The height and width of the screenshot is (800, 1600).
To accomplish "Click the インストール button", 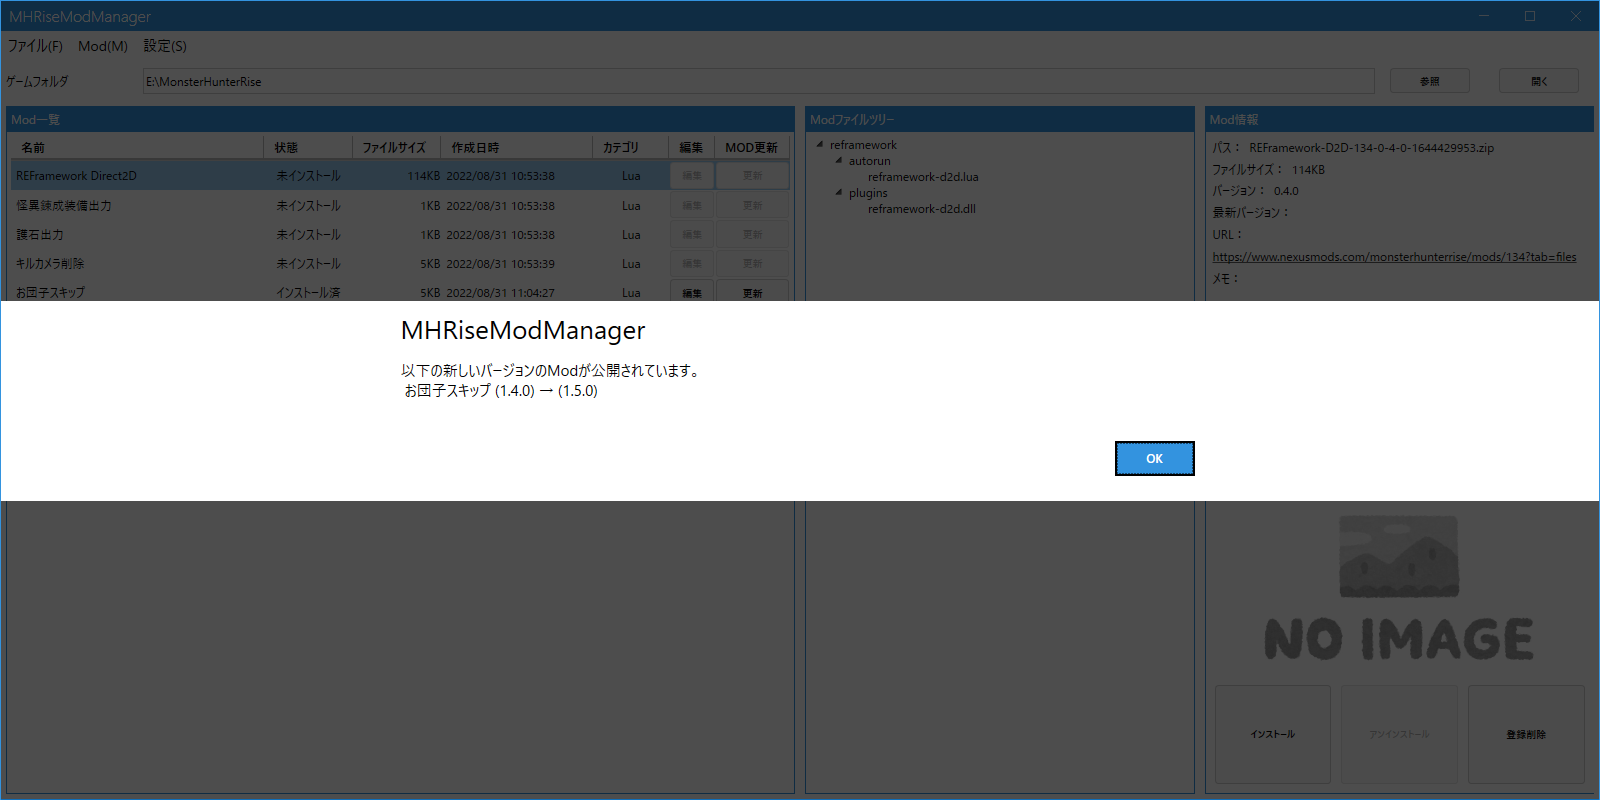I will click(x=1272, y=734).
